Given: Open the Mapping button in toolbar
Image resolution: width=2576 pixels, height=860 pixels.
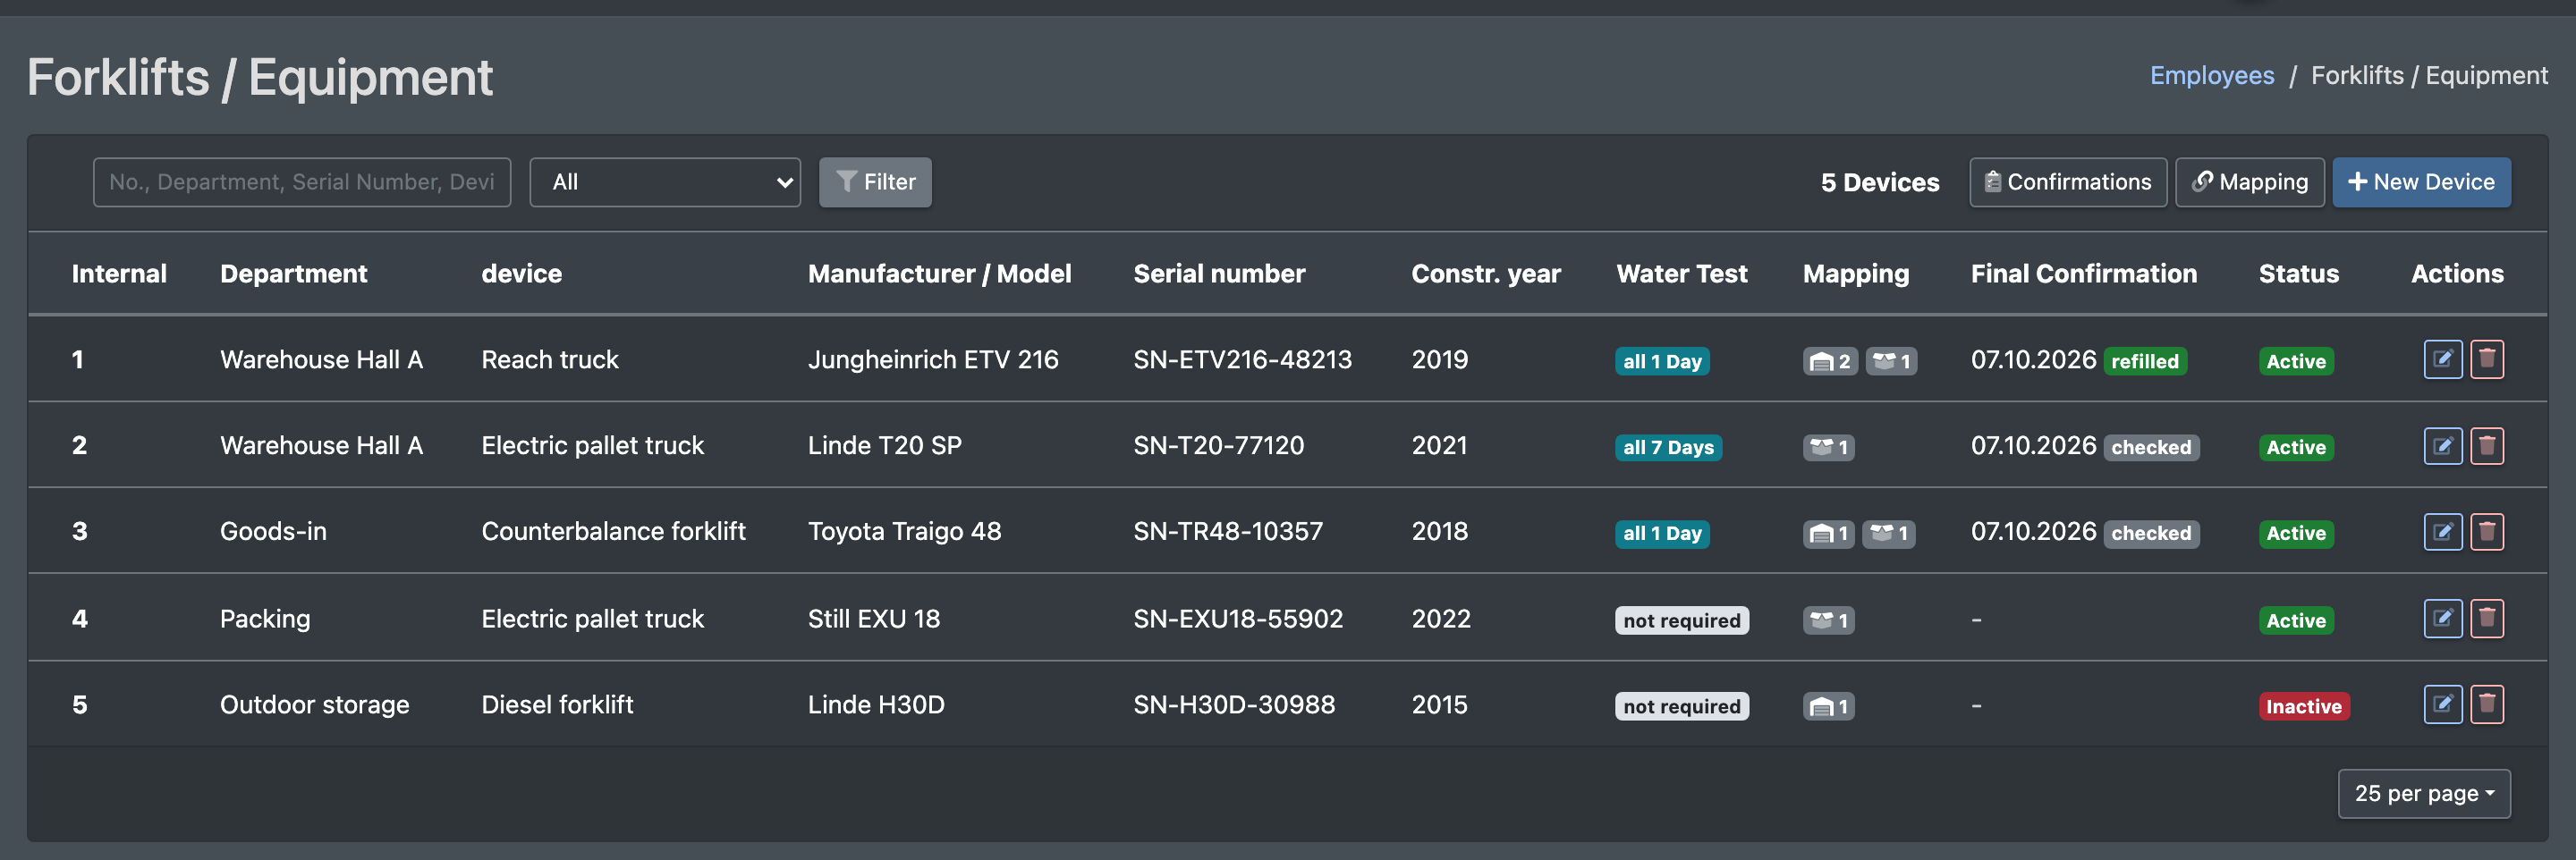Looking at the screenshot, I should click(x=2249, y=182).
